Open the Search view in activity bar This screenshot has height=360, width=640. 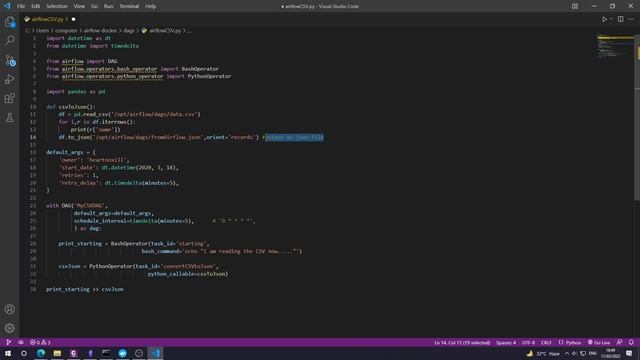pos(9,40)
